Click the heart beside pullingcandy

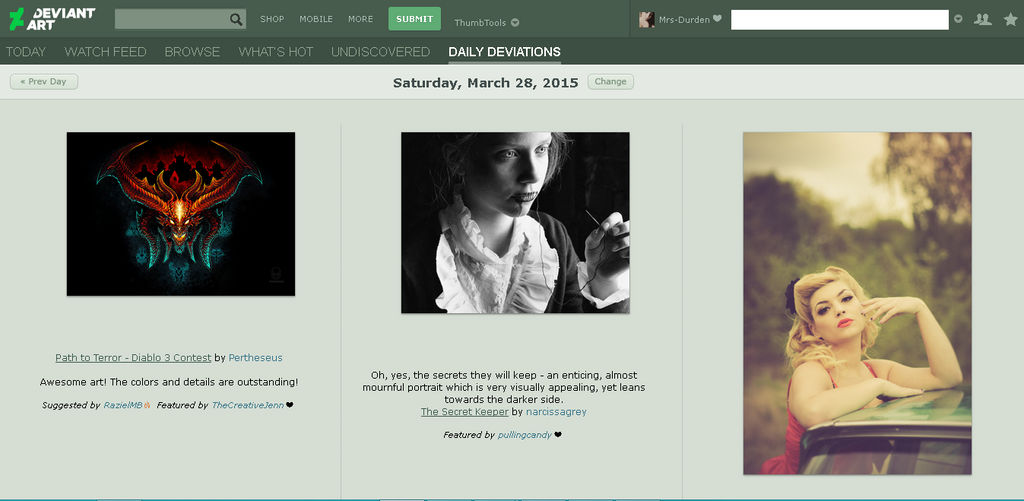coord(558,434)
